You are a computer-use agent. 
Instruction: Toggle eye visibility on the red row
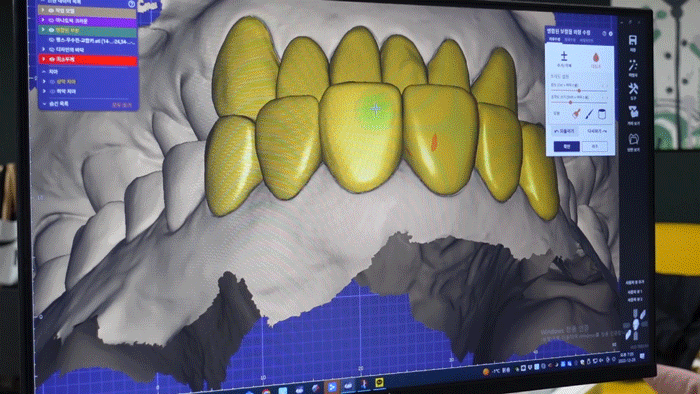point(51,59)
